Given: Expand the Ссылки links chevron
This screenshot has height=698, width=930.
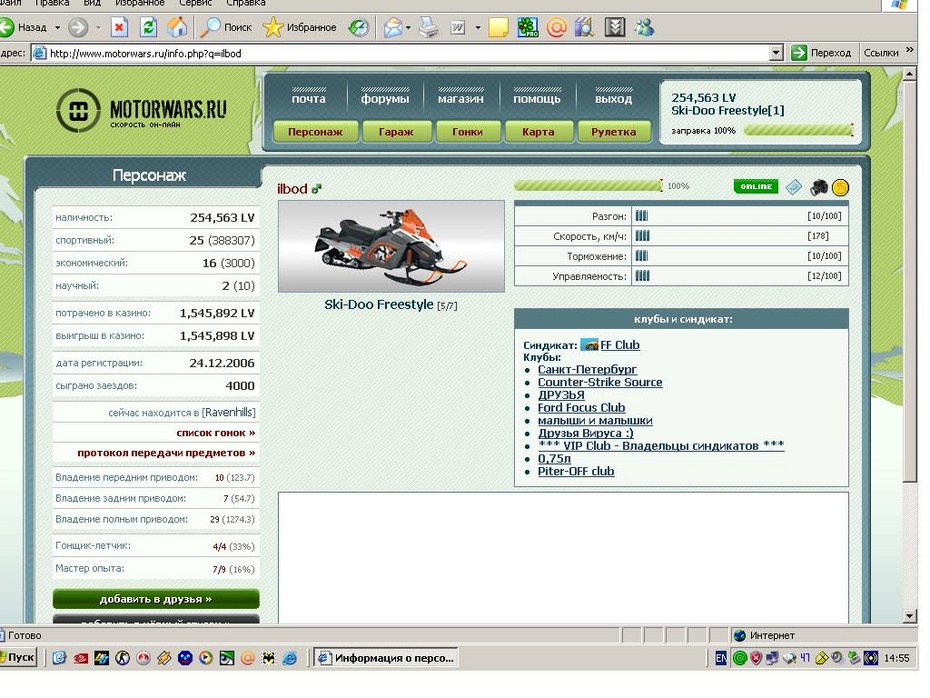Looking at the screenshot, I should (x=910, y=51).
